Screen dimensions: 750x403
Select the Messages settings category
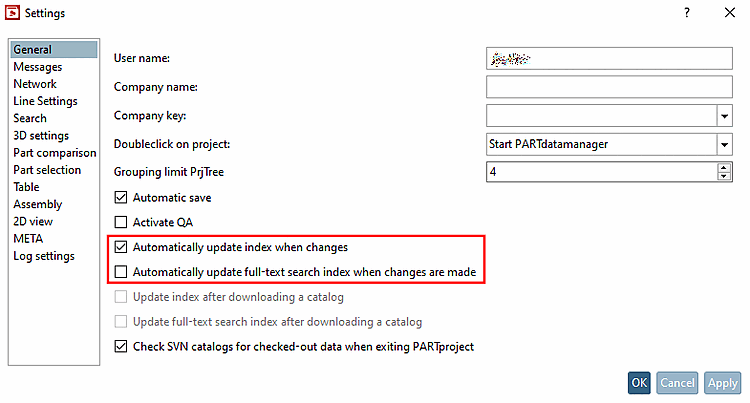(38, 67)
